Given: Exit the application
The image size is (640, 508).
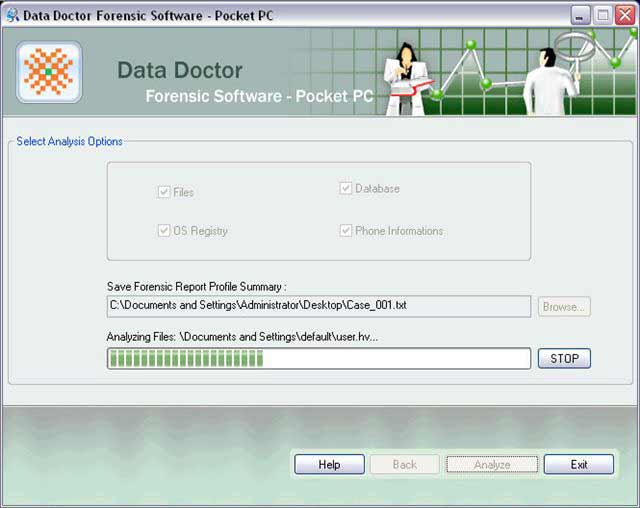Looking at the screenshot, I should tap(579, 464).
